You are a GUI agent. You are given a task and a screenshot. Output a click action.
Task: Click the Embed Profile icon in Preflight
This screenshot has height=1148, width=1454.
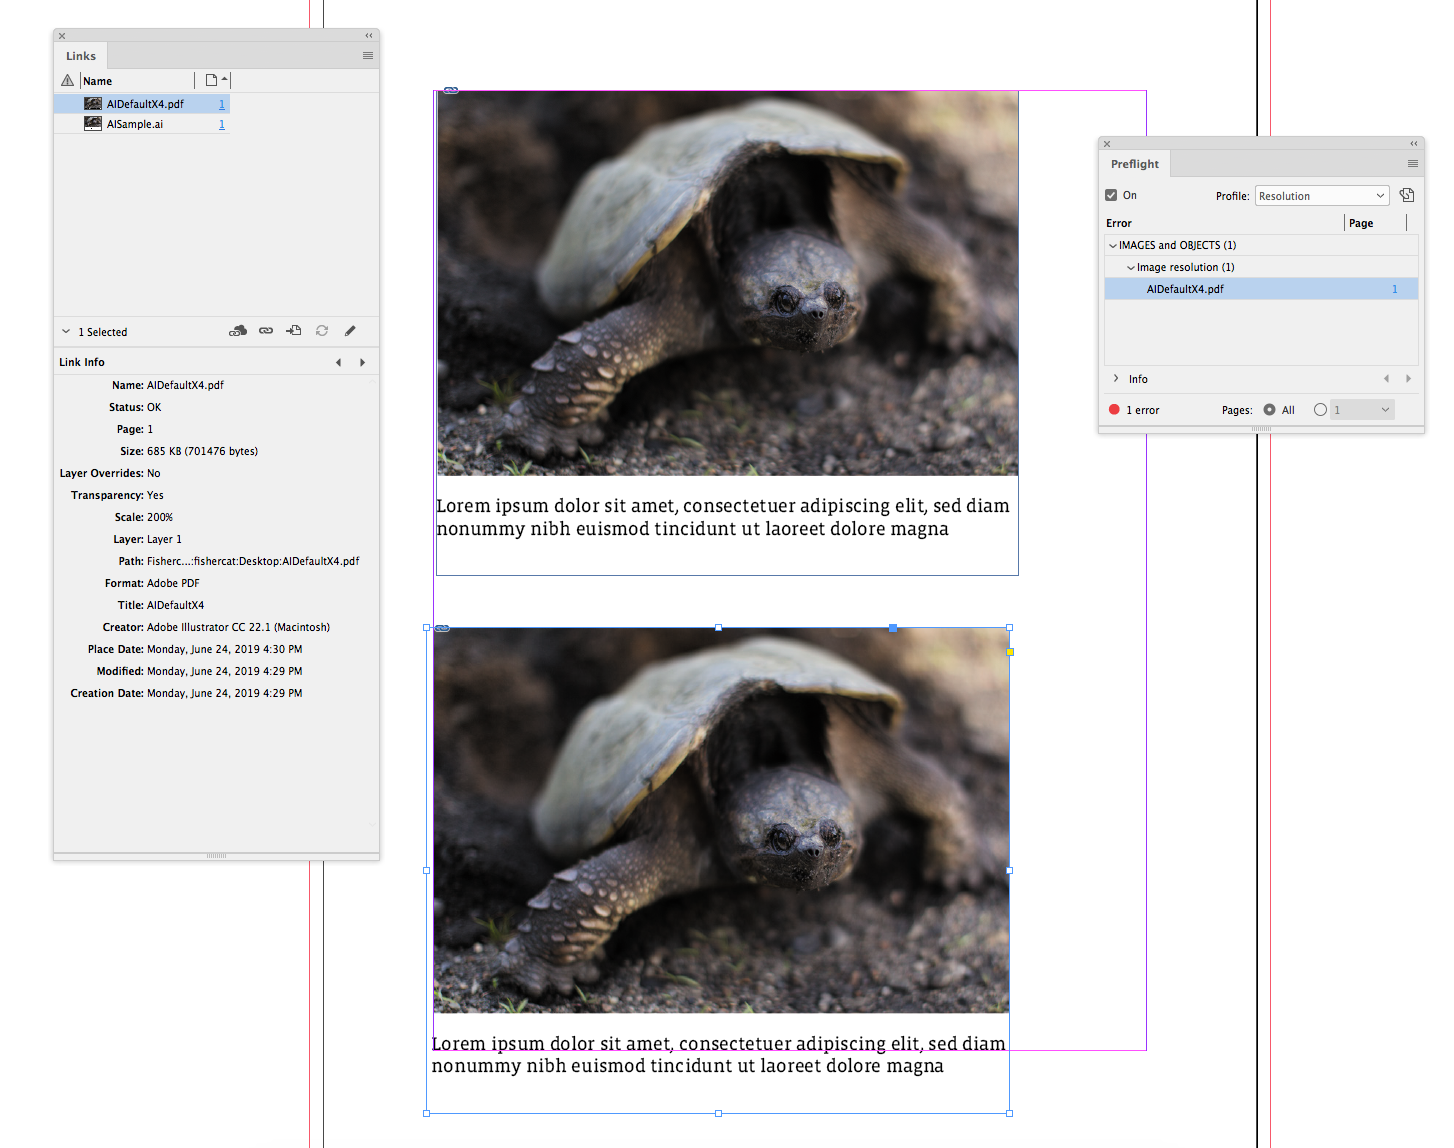pyautogui.click(x=1407, y=195)
